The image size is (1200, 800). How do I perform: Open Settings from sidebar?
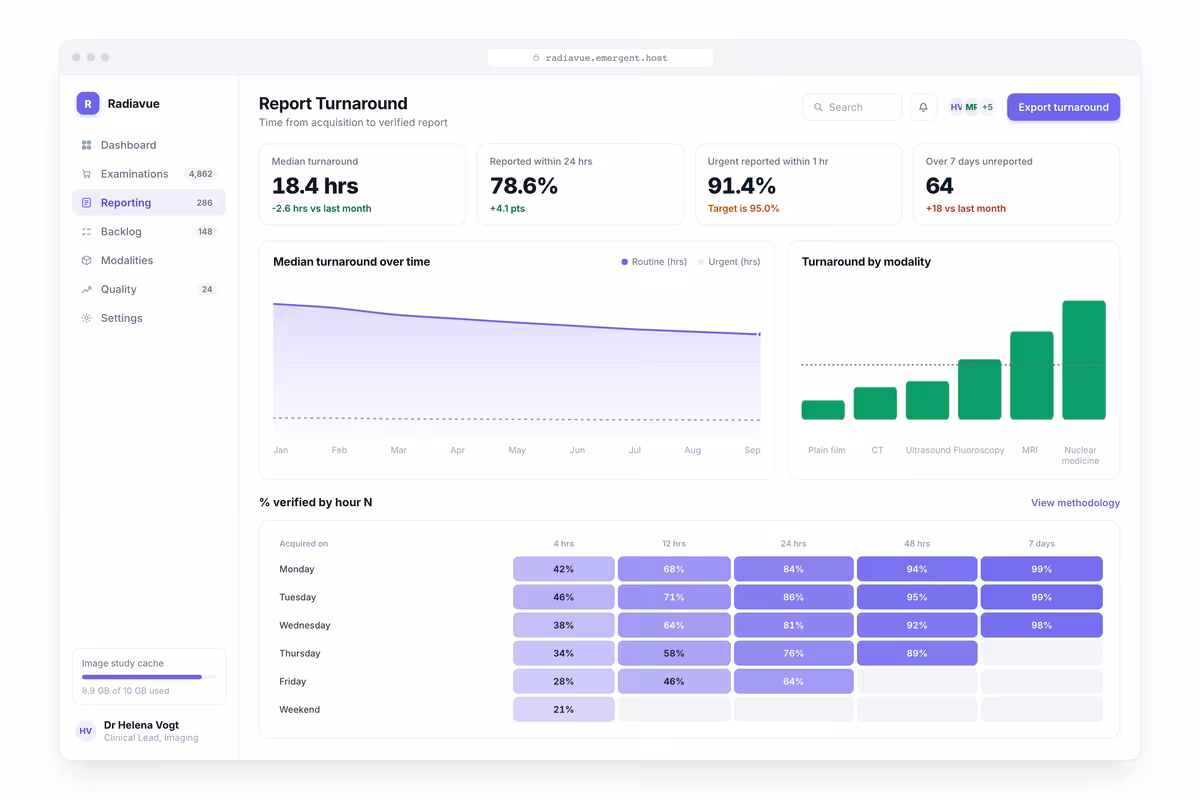coord(149,318)
